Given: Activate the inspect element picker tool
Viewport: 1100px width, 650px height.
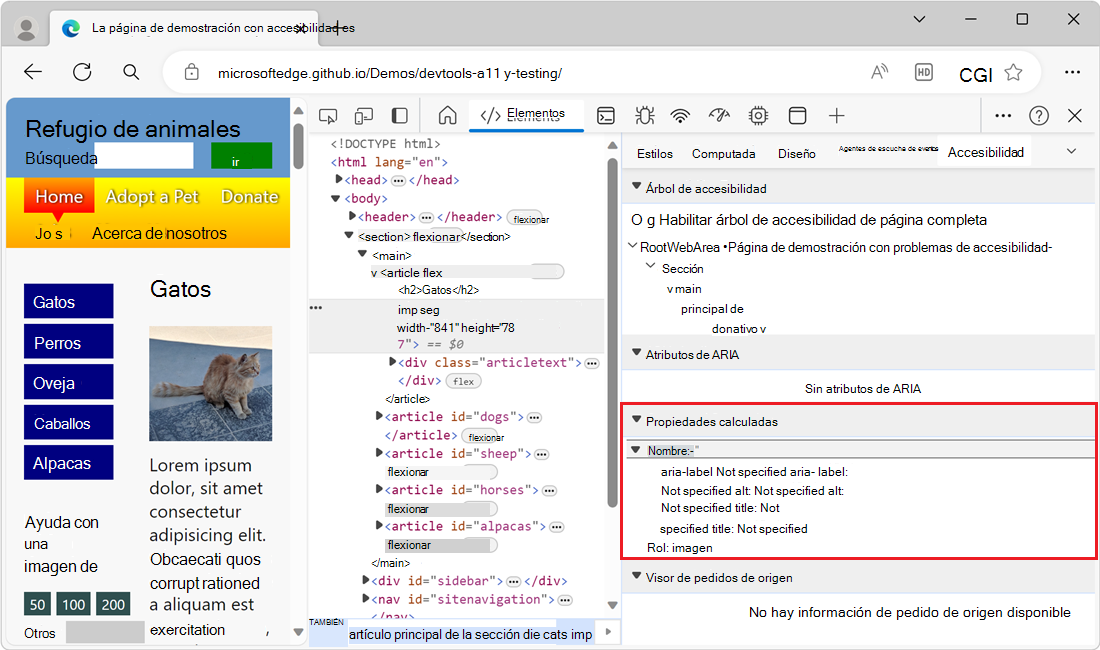Looking at the screenshot, I should (x=328, y=115).
